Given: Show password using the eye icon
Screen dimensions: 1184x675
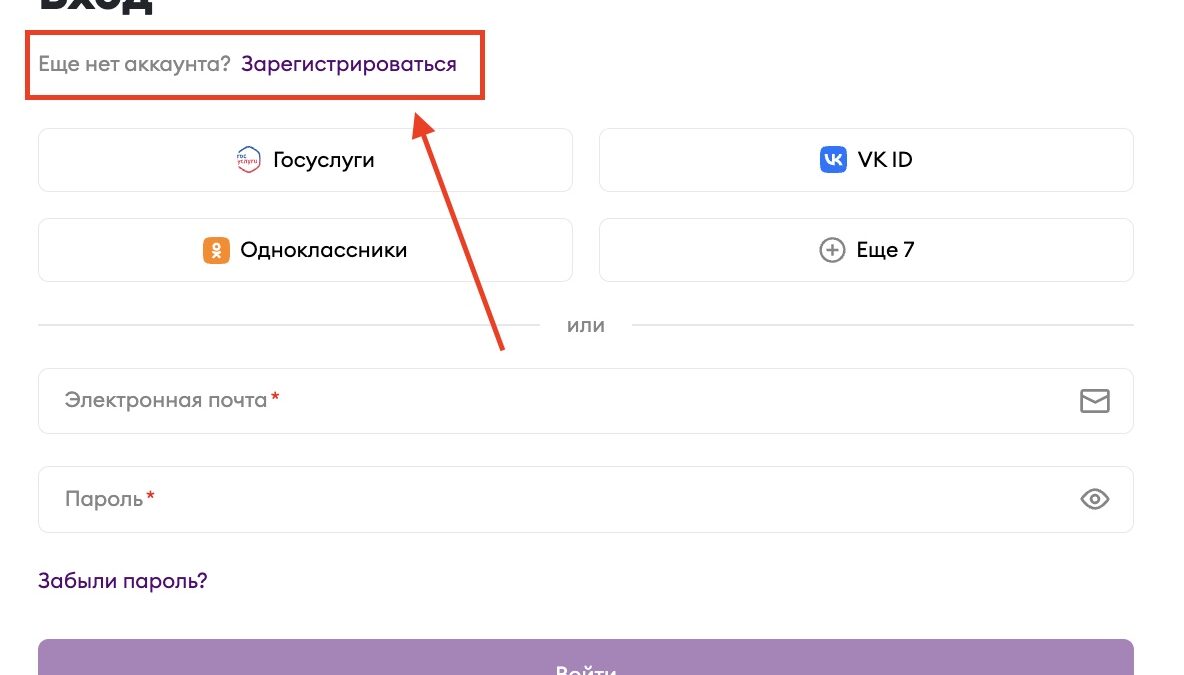Looking at the screenshot, I should (1095, 499).
